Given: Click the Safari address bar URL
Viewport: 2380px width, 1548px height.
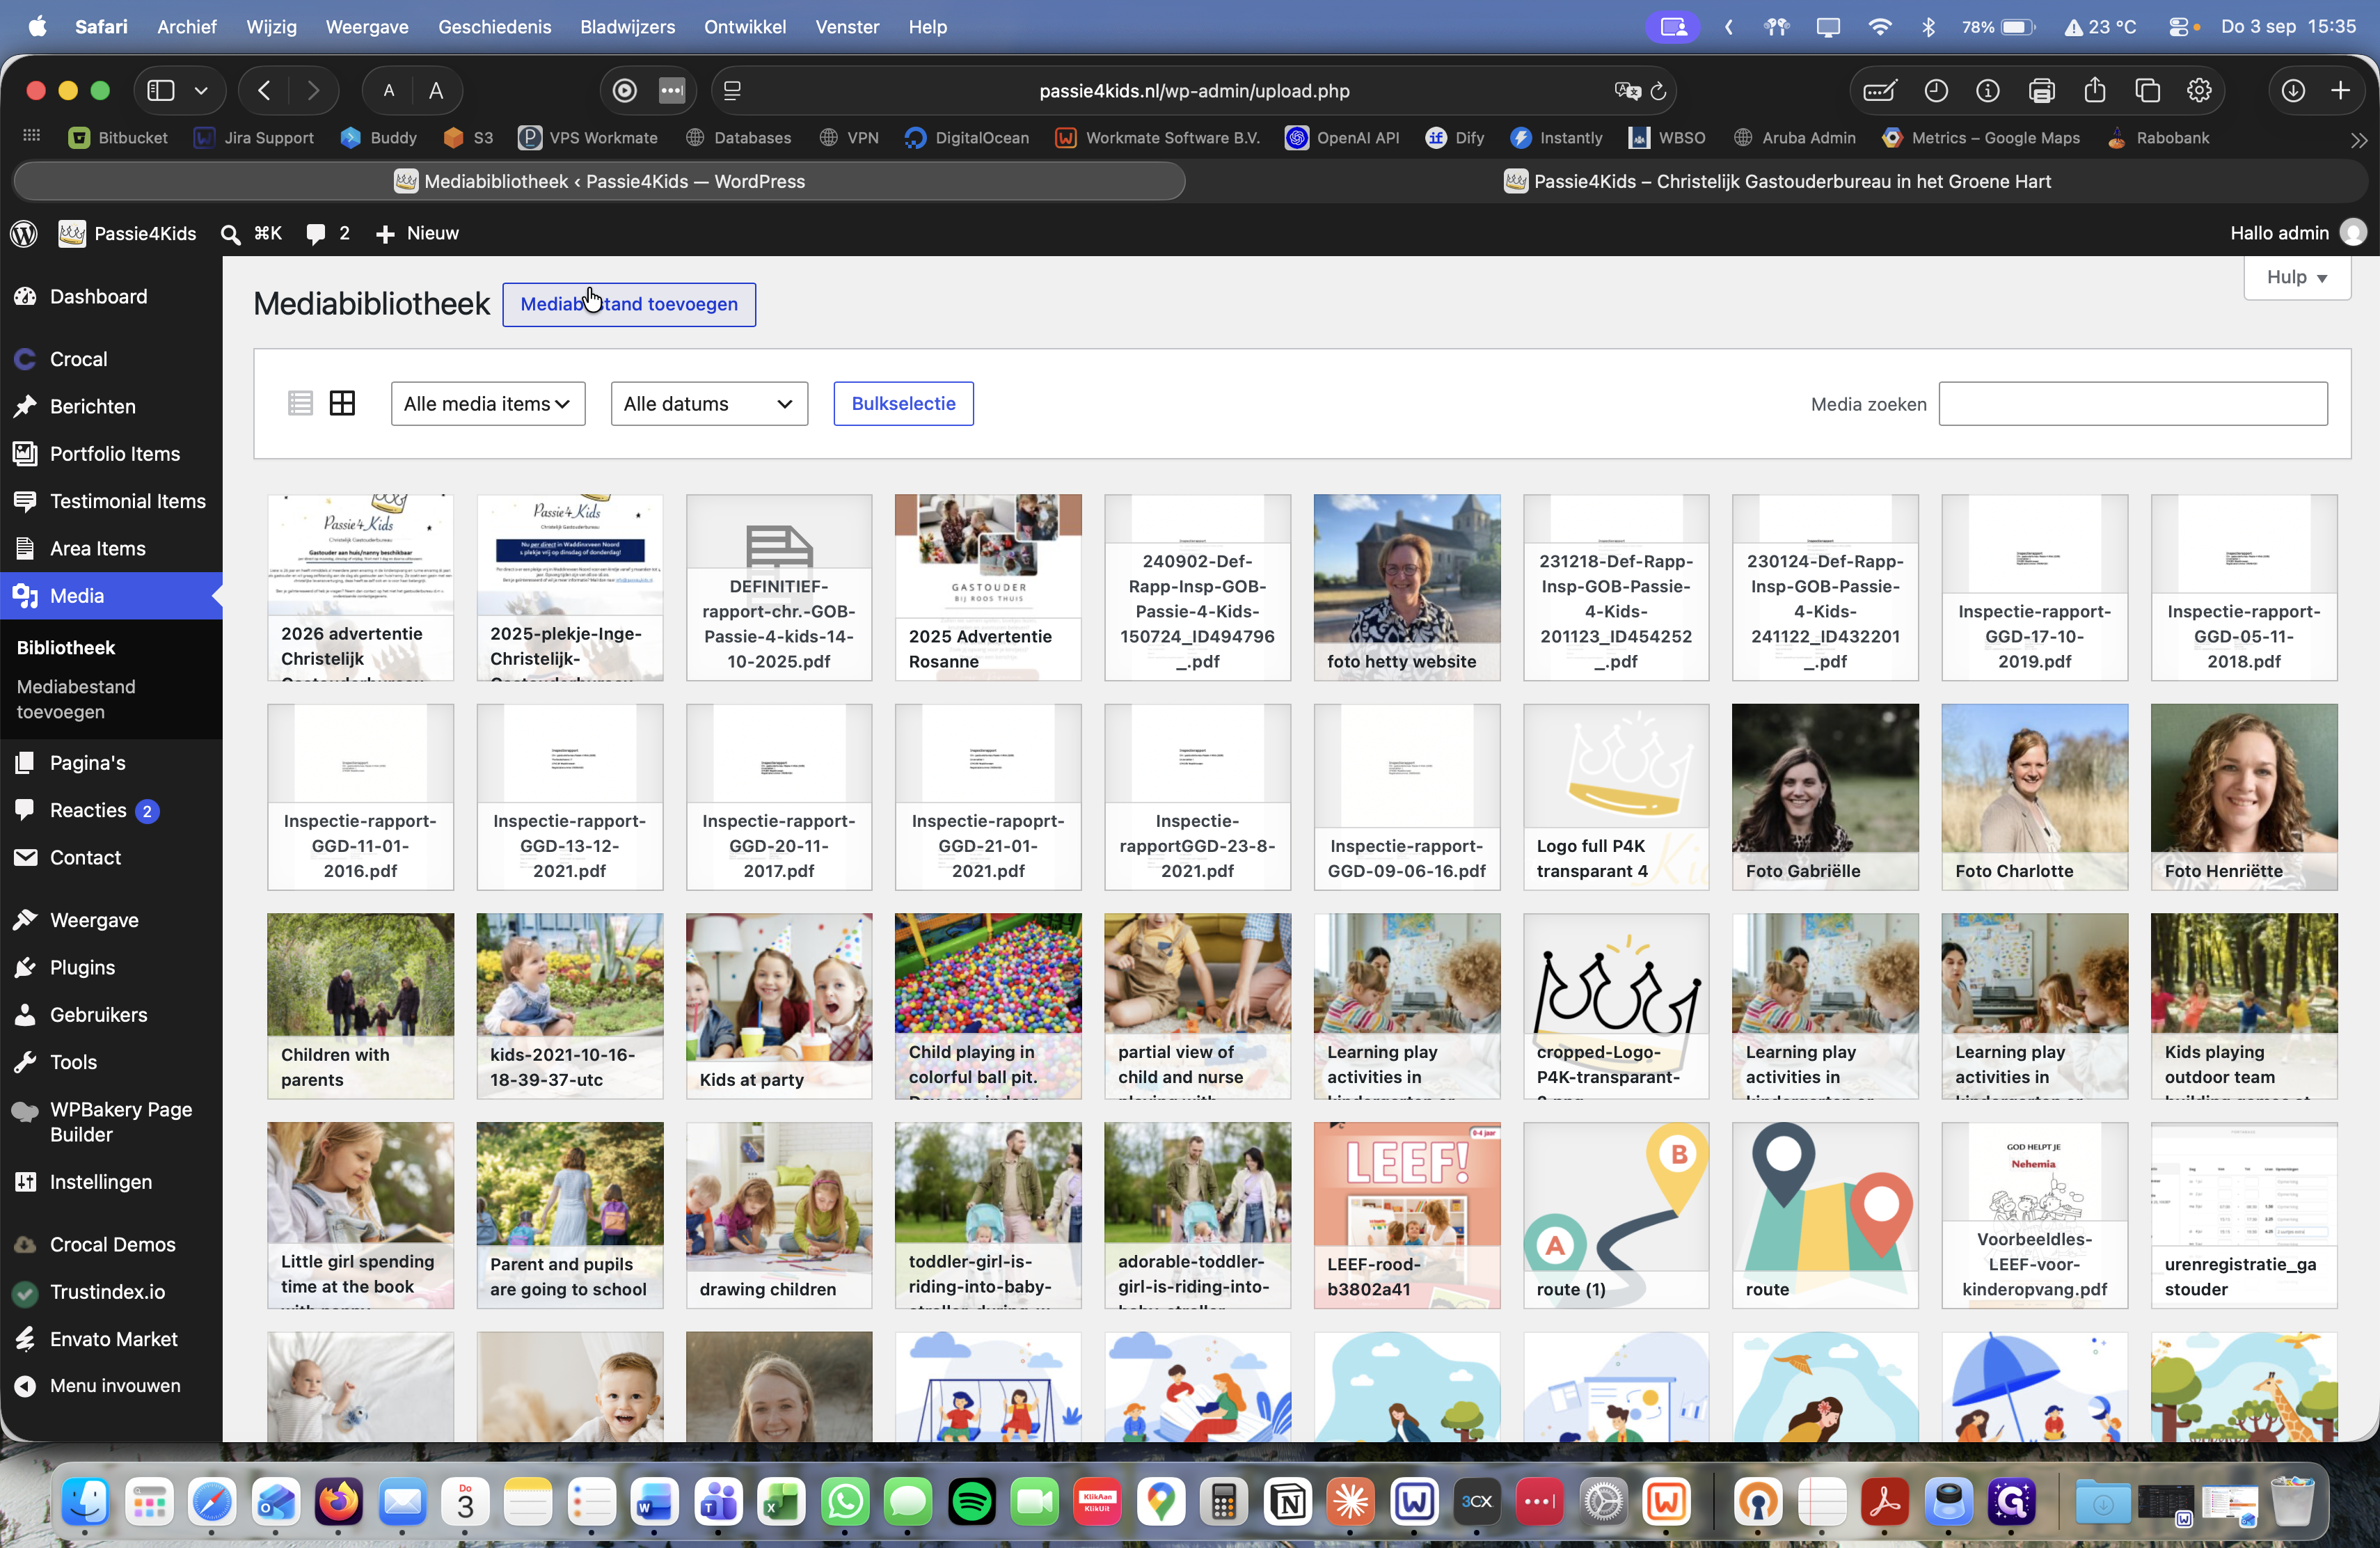Looking at the screenshot, I should click(x=1194, y=91).
